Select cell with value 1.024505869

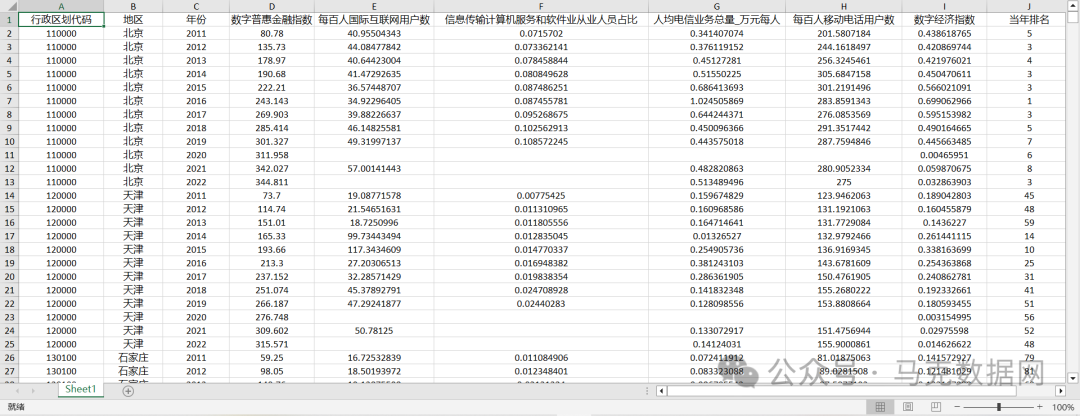coord(716,101)
